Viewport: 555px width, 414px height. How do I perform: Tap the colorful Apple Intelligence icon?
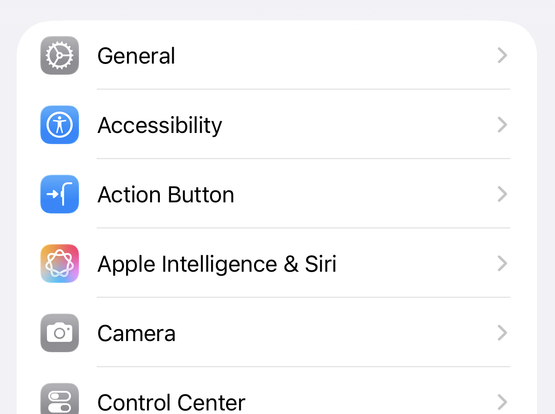59,264
